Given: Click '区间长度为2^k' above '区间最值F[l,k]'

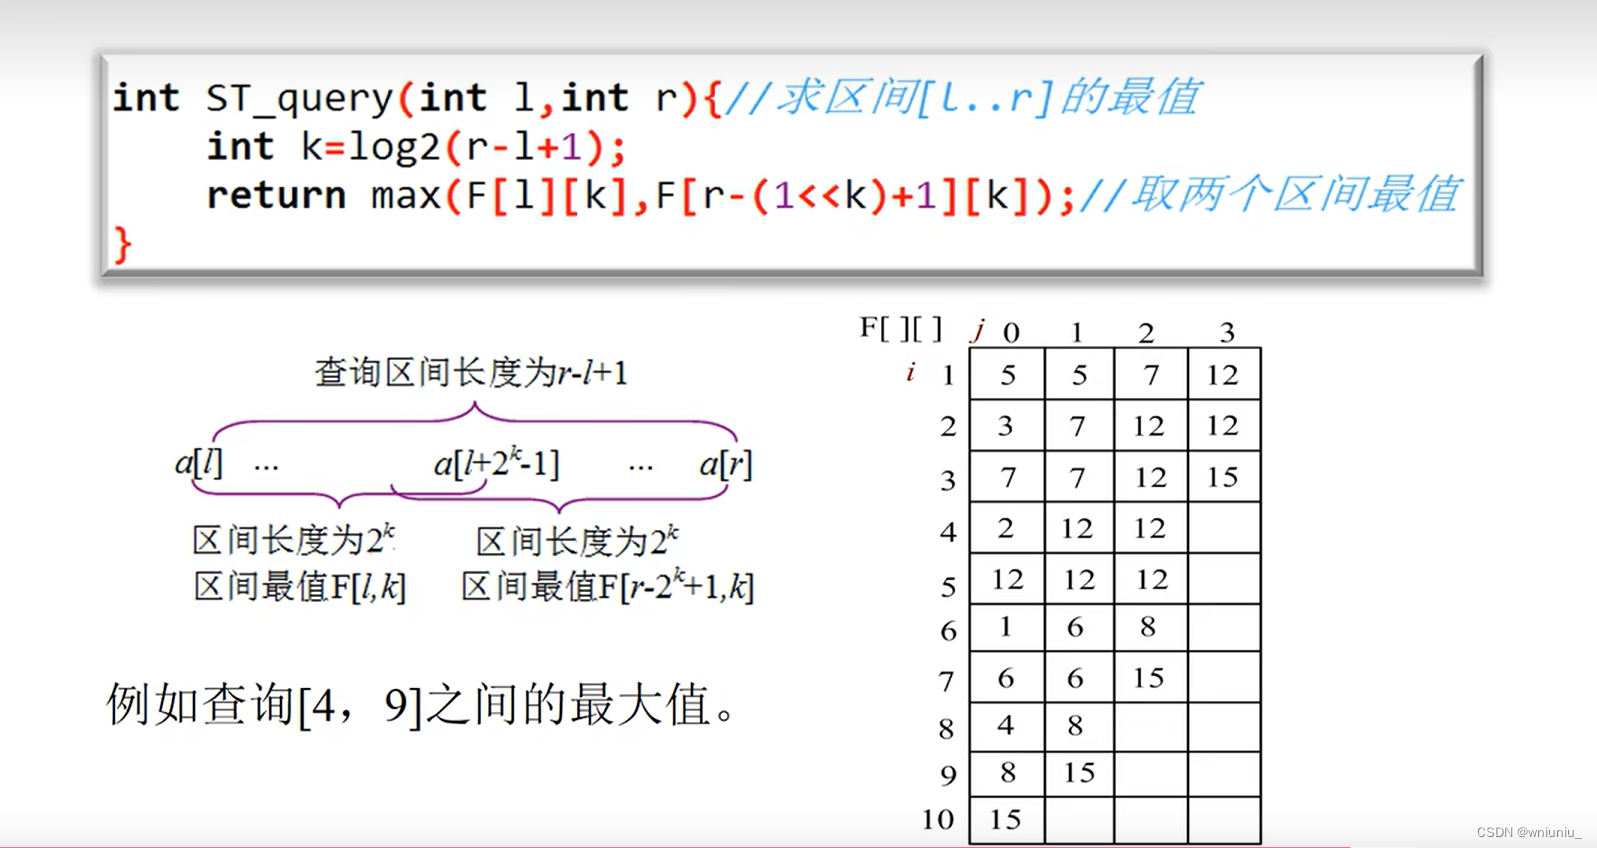Looking at the screenshot, I should coord(294,540).
